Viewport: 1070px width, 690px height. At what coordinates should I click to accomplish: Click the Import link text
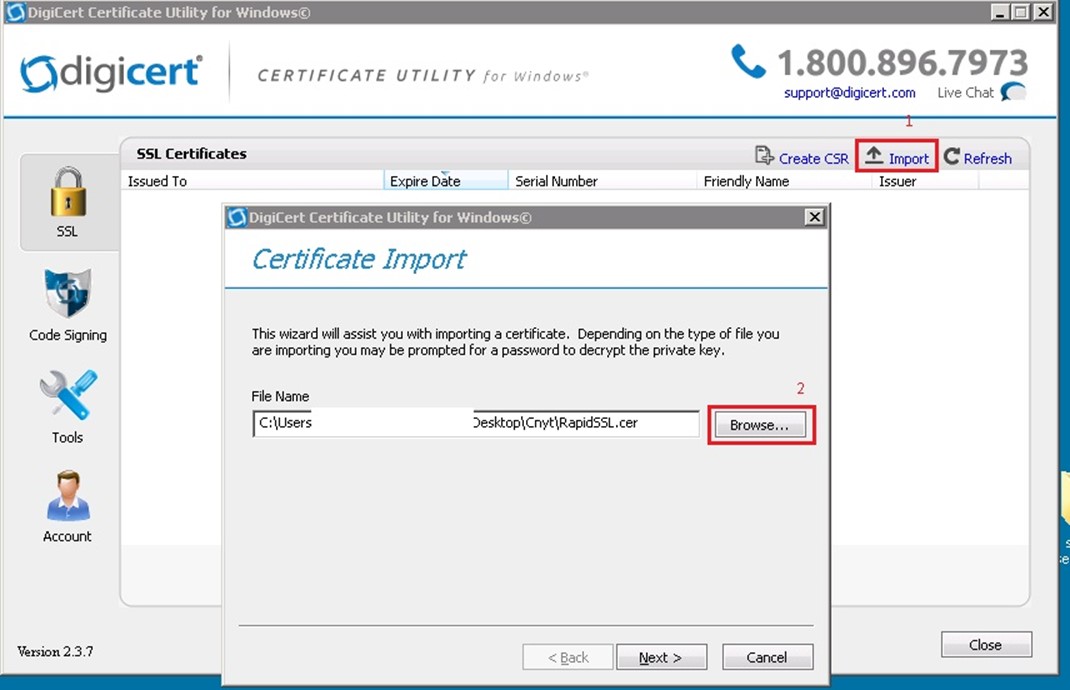click(x=908, y=158)
